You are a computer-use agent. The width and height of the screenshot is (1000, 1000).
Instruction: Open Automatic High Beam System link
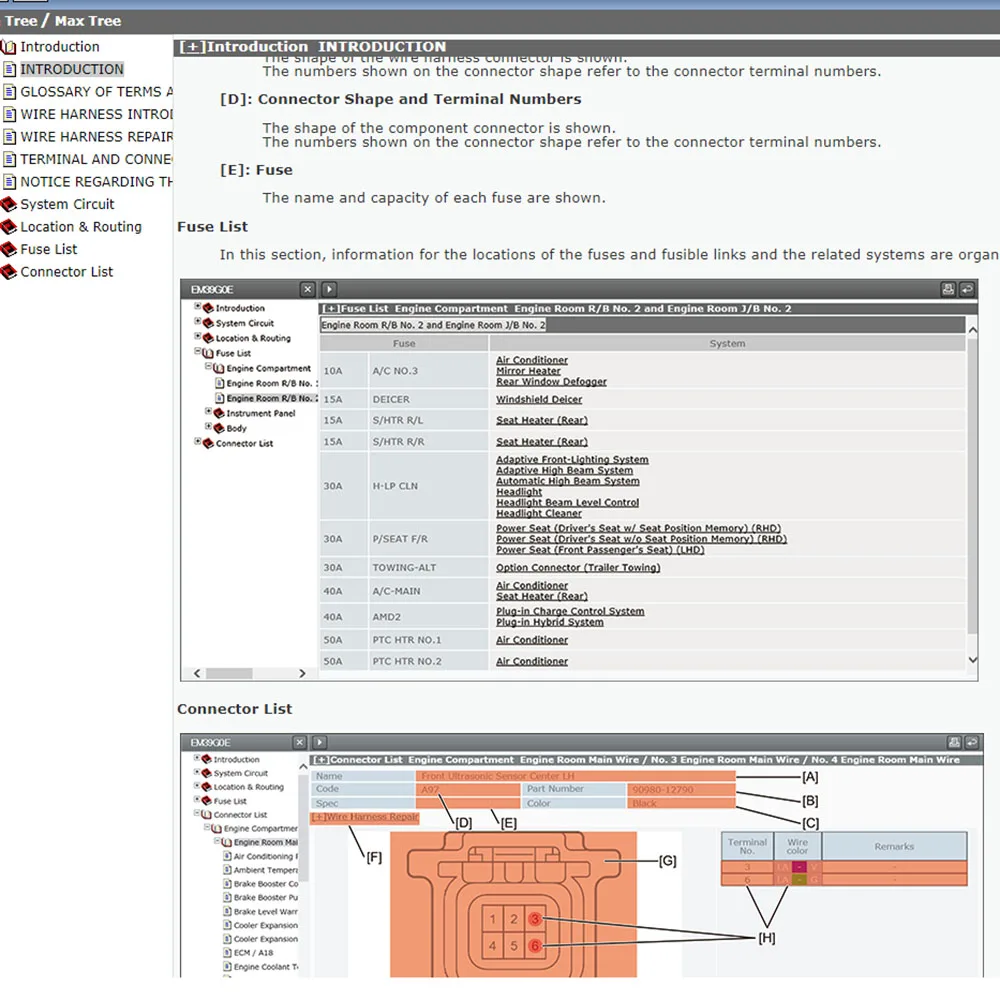click(x=568, y=482)
